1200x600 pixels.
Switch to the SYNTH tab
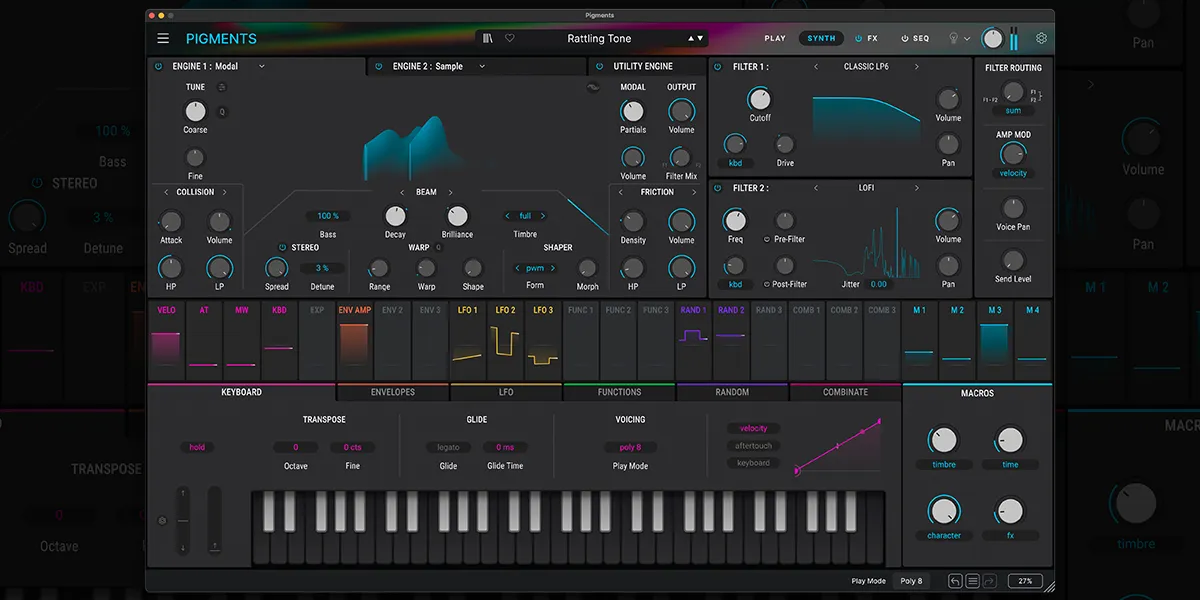820,38
